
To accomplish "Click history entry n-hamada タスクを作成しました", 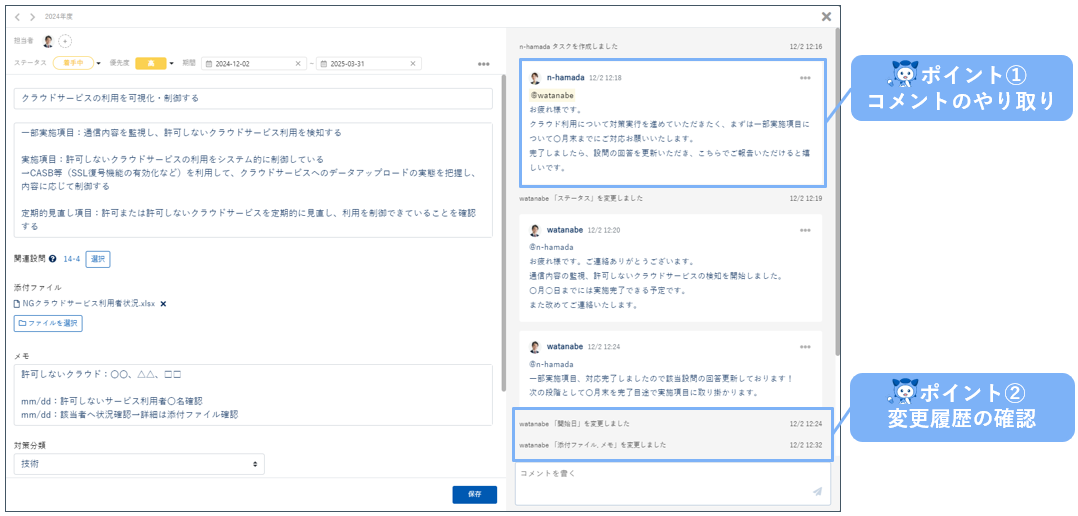I will pos(569,46).
